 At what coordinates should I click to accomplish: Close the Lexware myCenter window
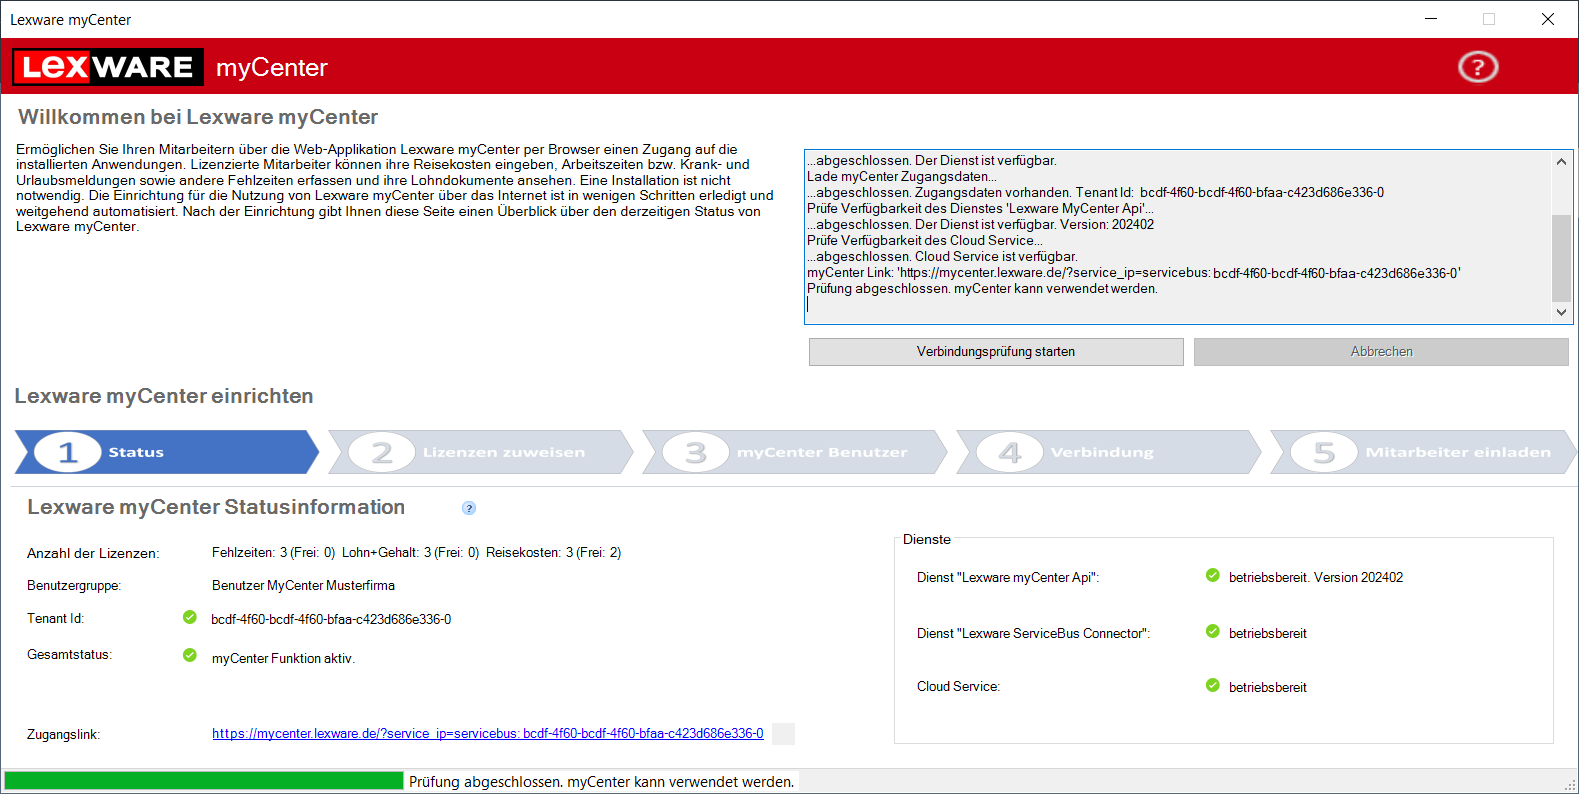coord(1548,19)
